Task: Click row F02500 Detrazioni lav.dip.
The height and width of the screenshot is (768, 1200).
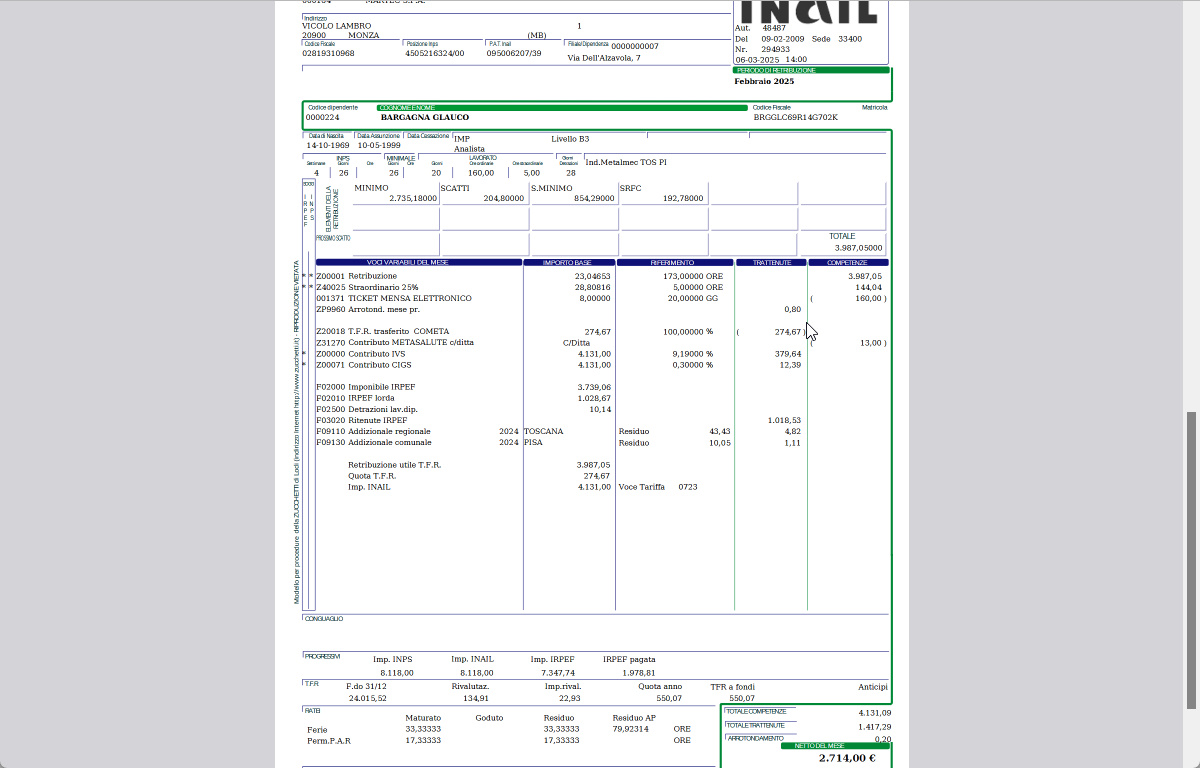Action: 601,409
